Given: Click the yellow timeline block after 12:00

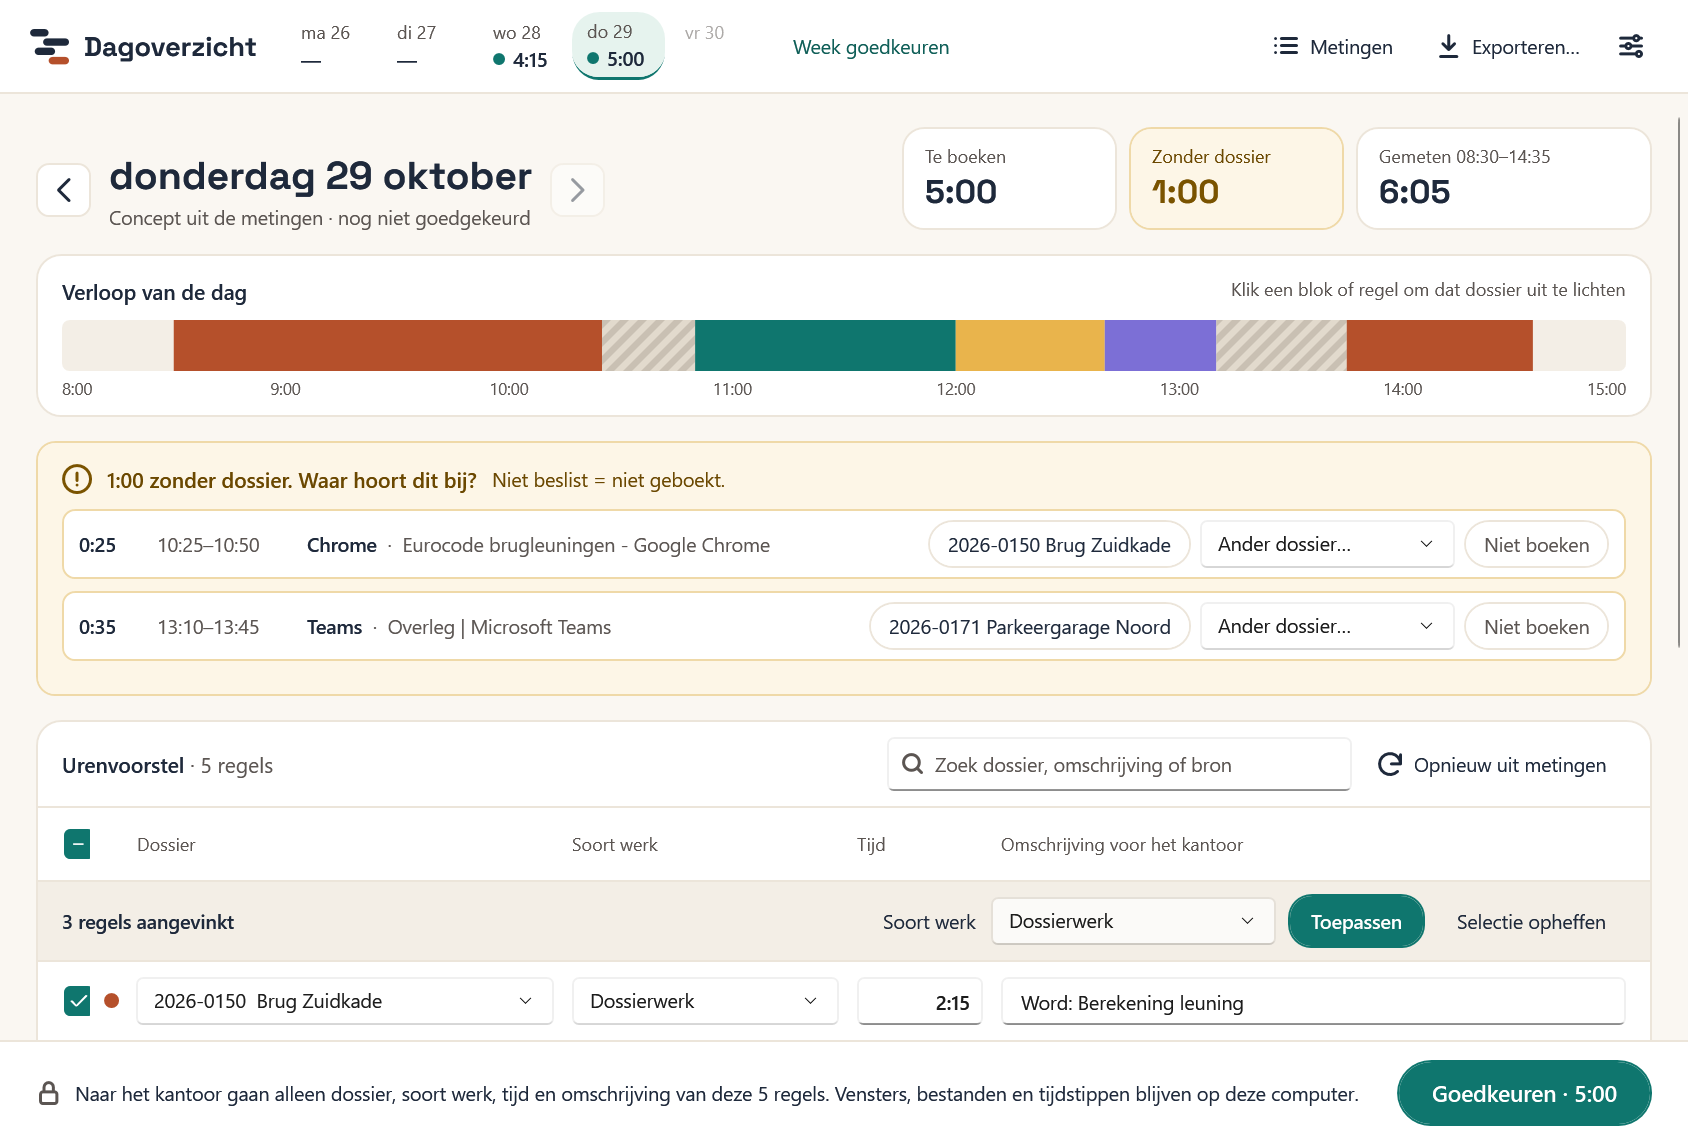Looking at the screenshot, I should click(1030, 345).
